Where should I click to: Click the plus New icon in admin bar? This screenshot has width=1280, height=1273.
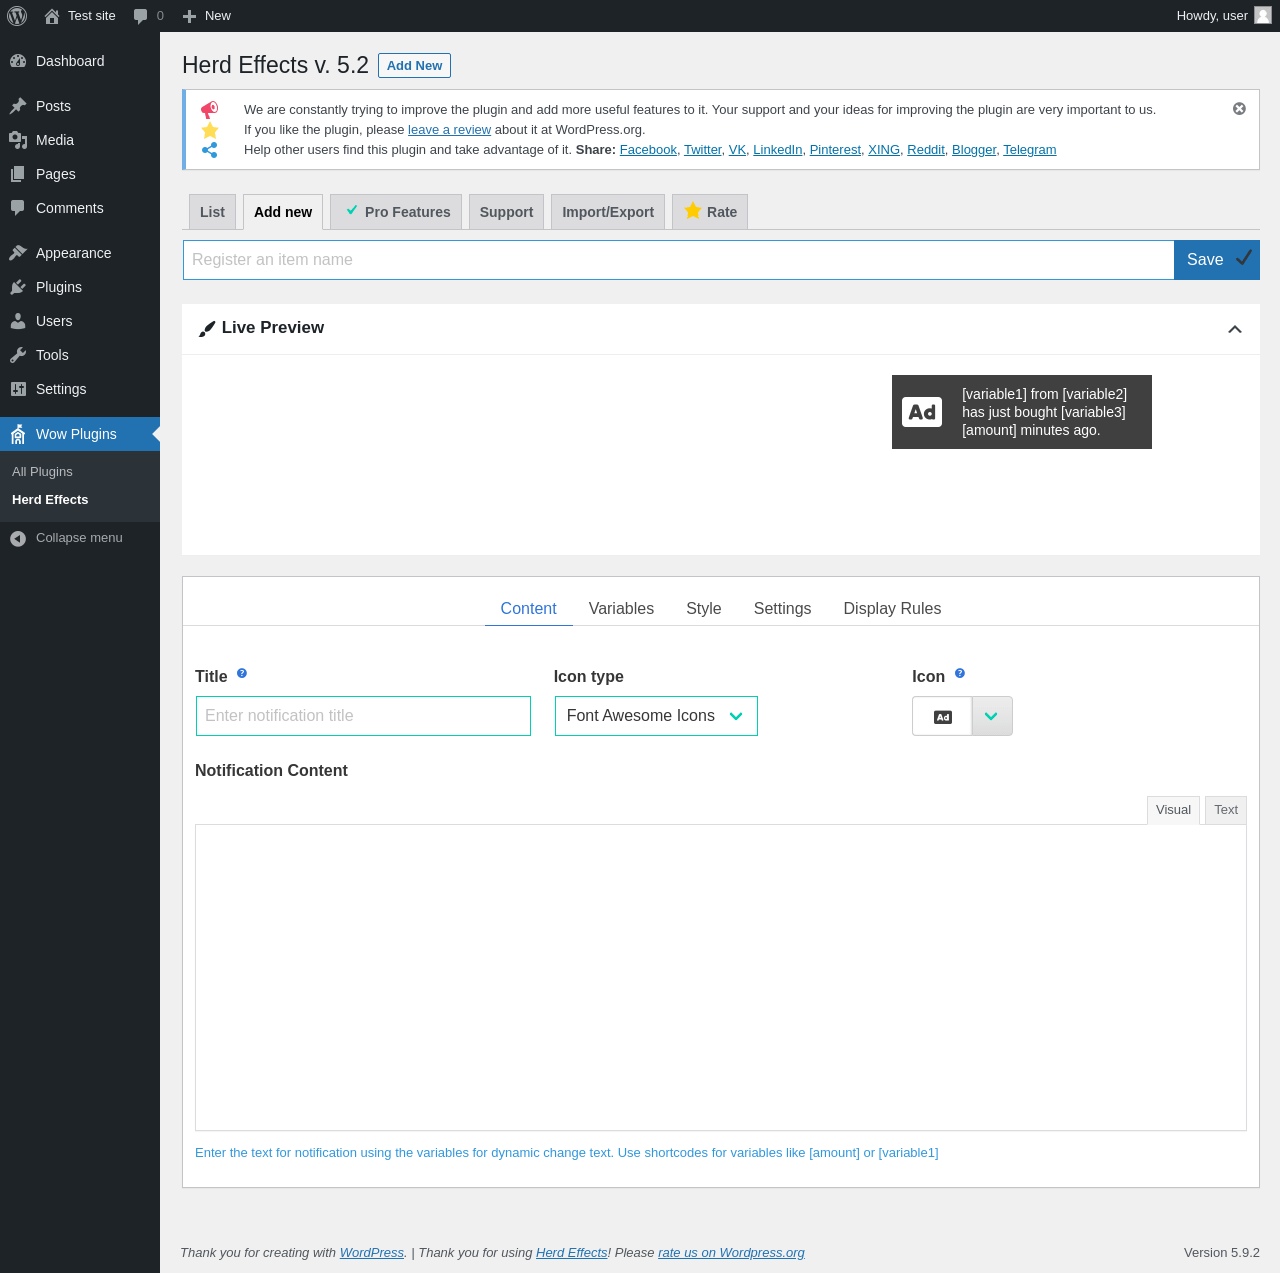[189, 16]
